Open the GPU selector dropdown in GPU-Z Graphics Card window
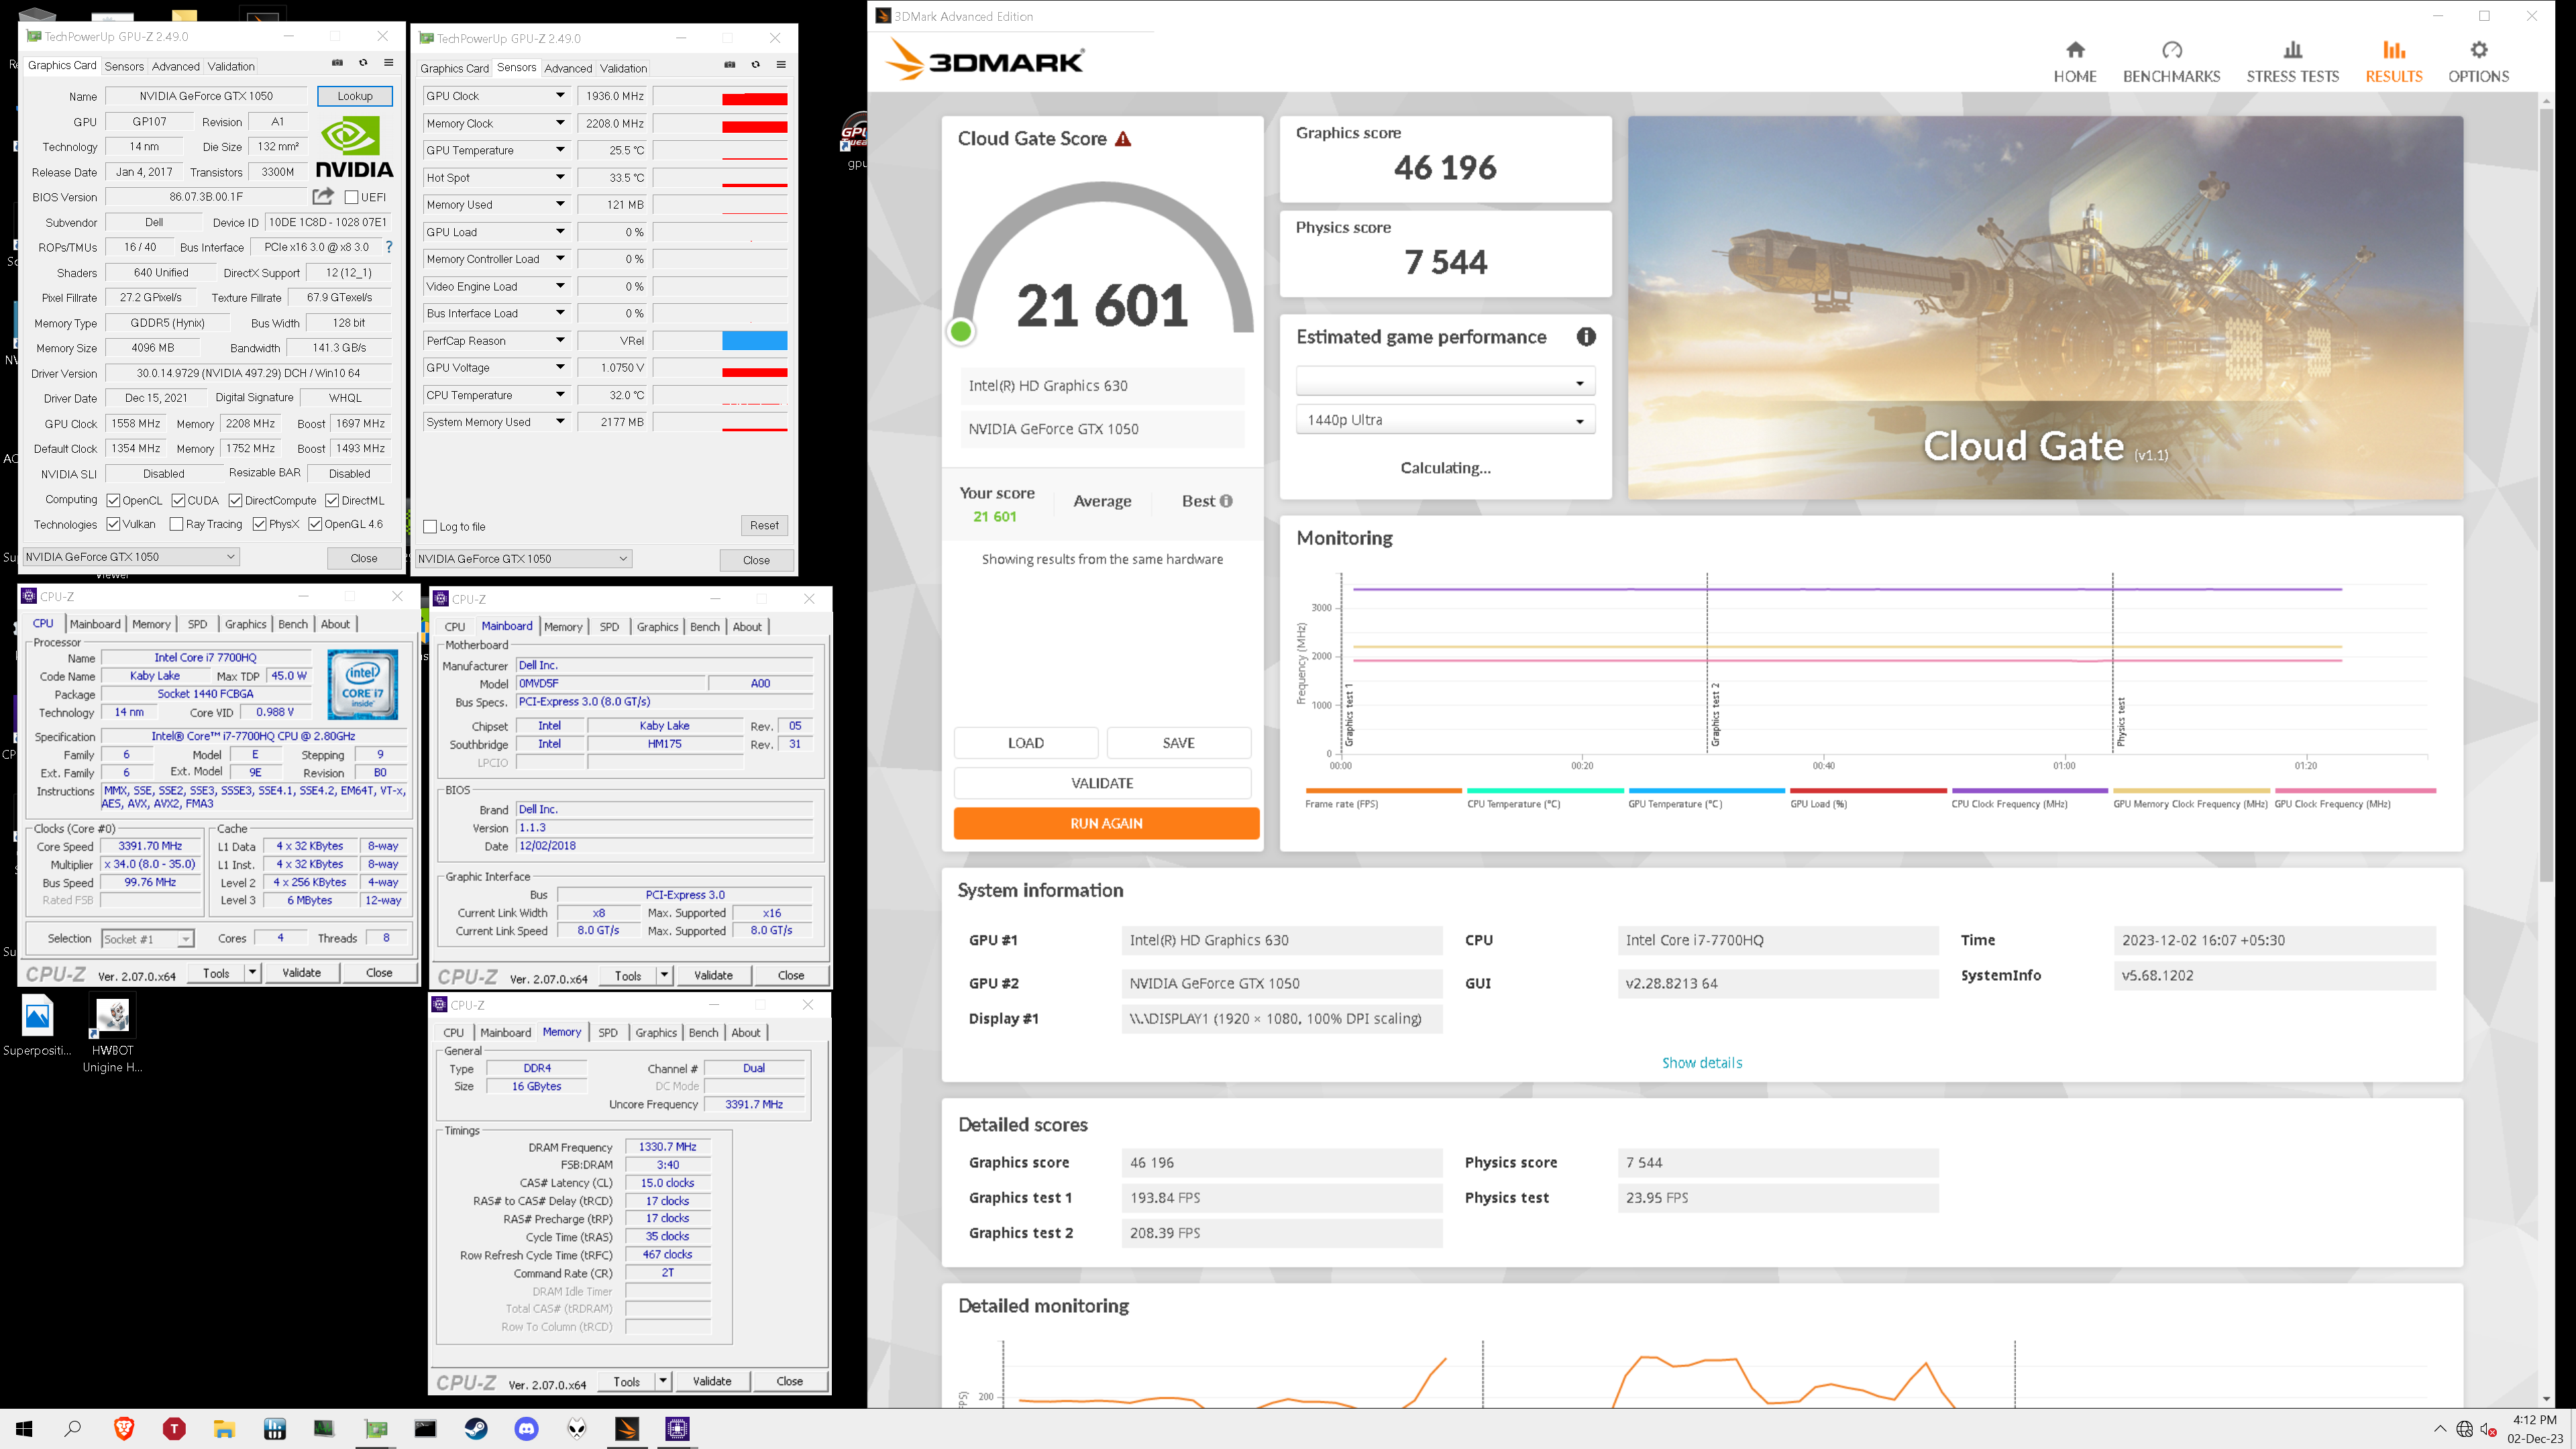Screen dimensions: 2576x1449 (131, 557)
